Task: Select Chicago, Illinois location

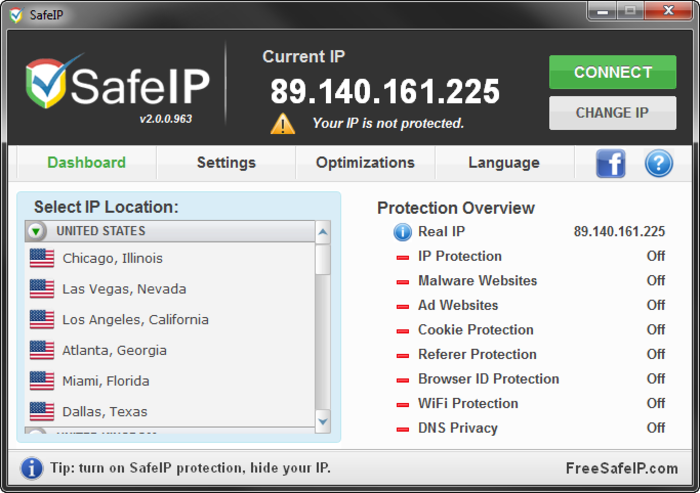Action: pos(170,258)
